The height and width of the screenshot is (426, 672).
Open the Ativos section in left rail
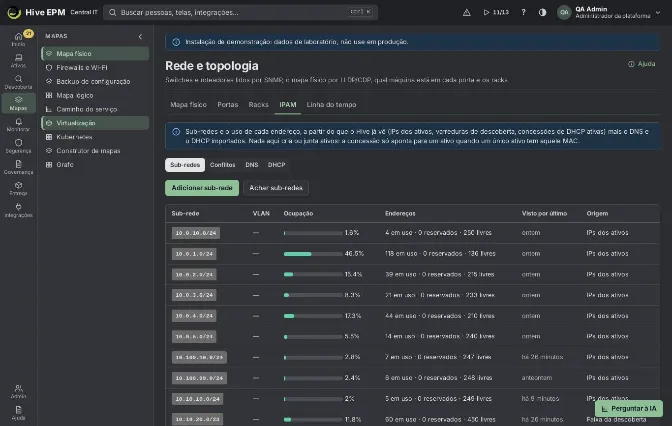coord(18,60)
